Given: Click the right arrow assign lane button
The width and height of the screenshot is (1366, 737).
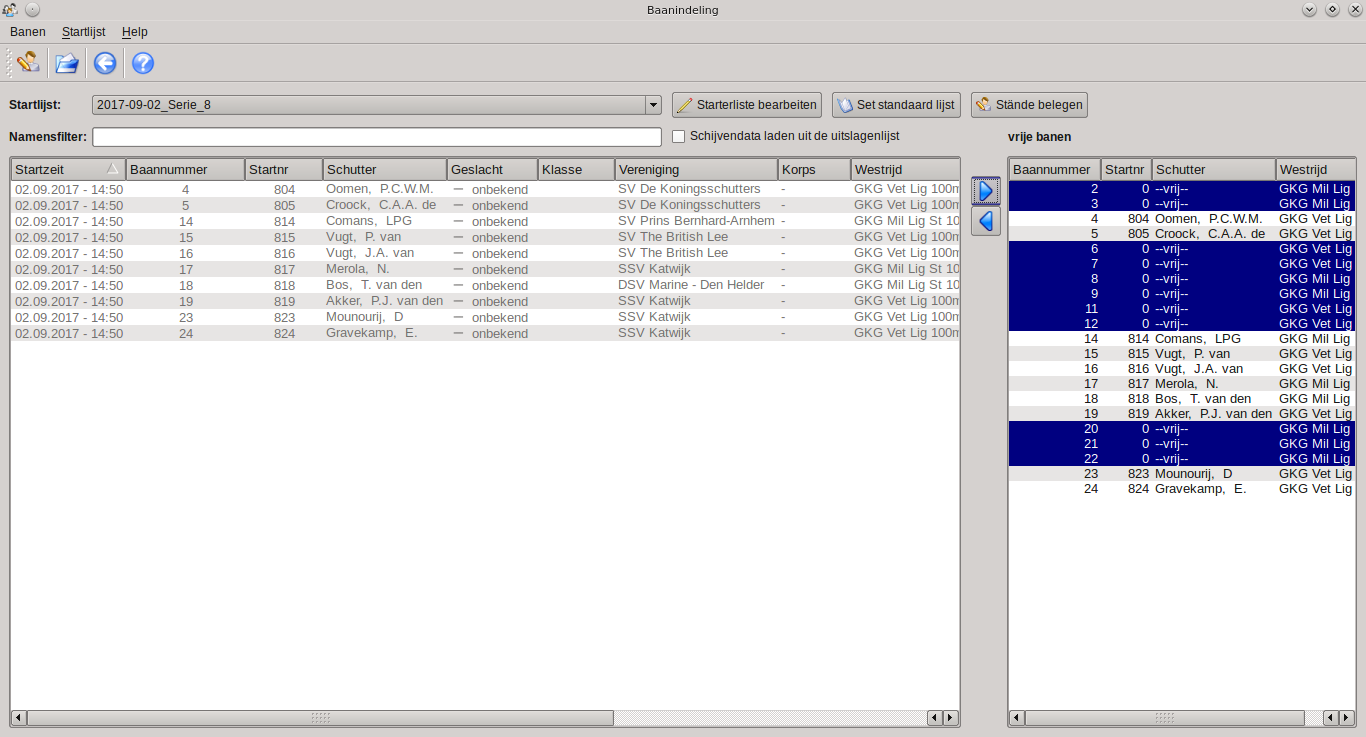Looking at the screenshot, I should (986, 191).
